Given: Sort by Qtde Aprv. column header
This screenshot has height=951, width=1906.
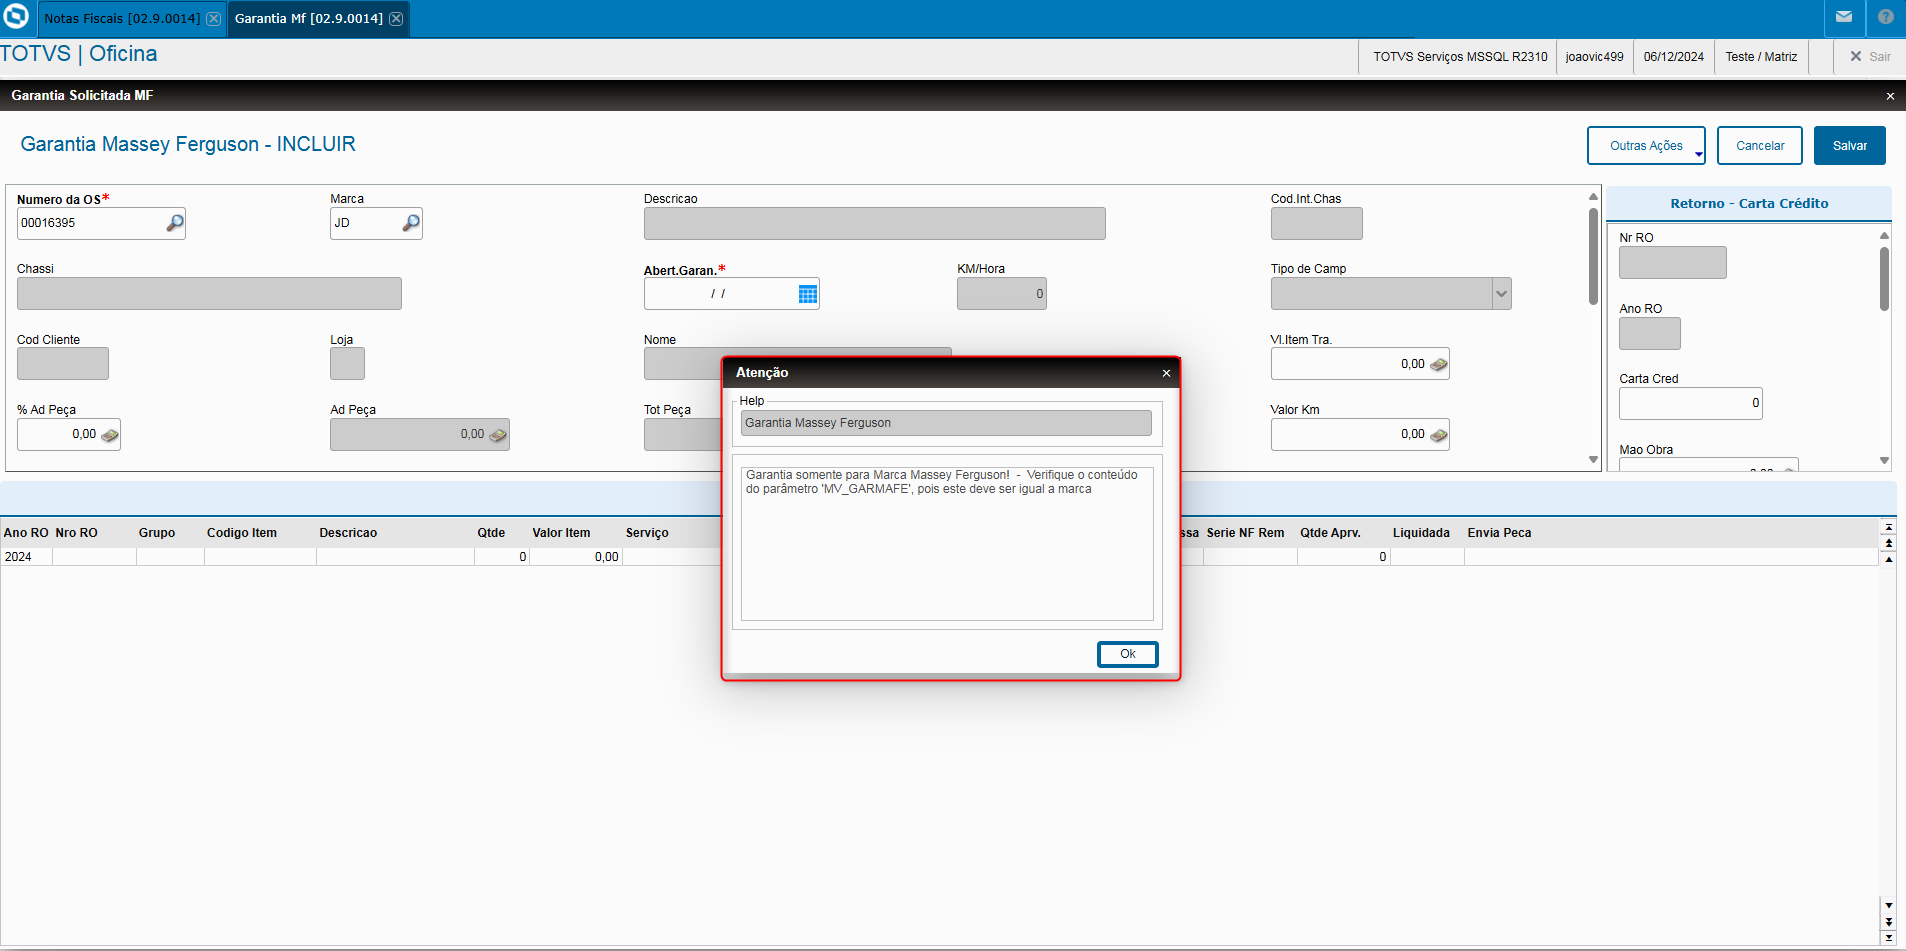Looking at the screenshot, I should 1330,533.
